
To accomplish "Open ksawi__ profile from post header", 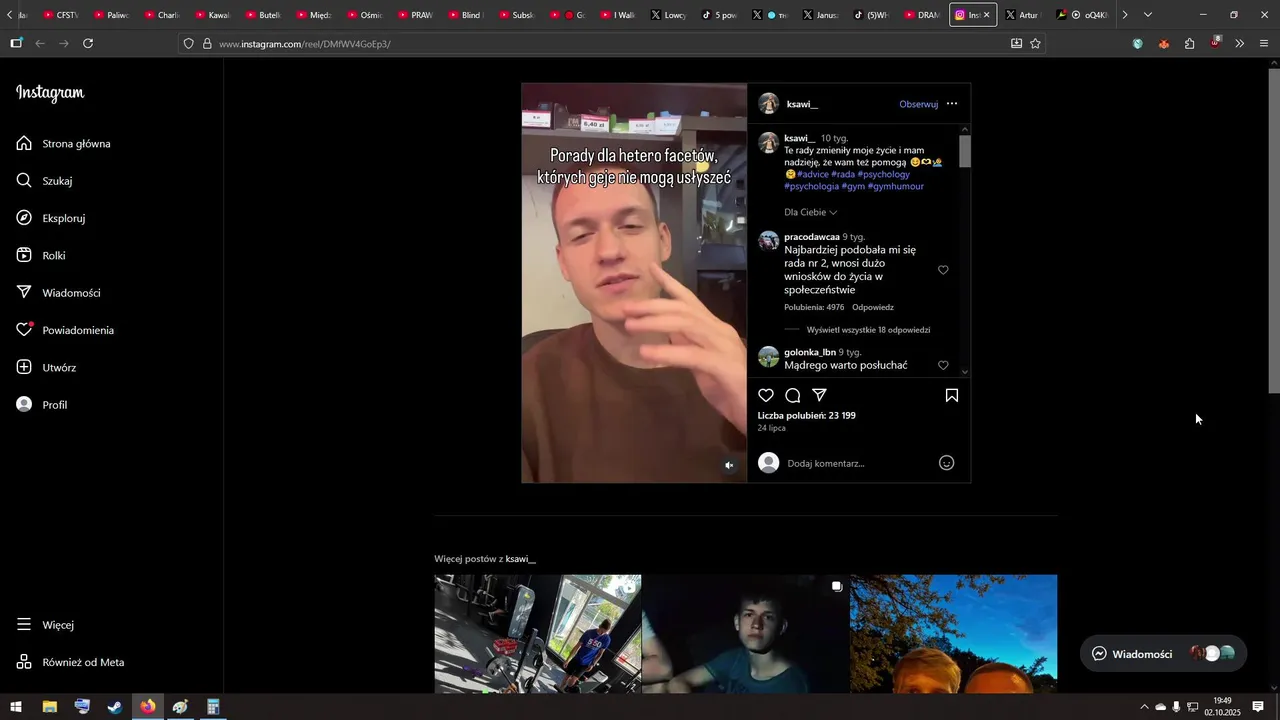I will pyautogui.click(x=802, y=104).
